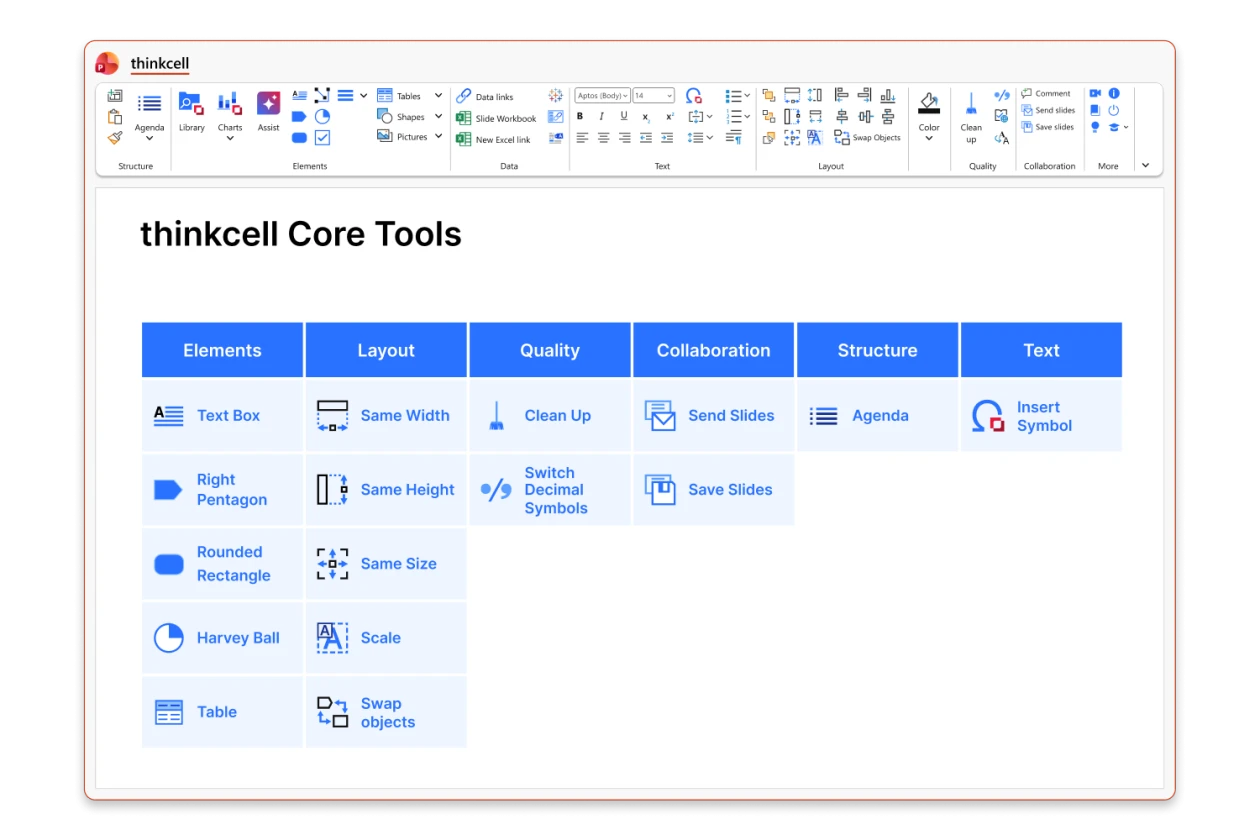Open the thinkcell ribbon tab

[160, 63]
